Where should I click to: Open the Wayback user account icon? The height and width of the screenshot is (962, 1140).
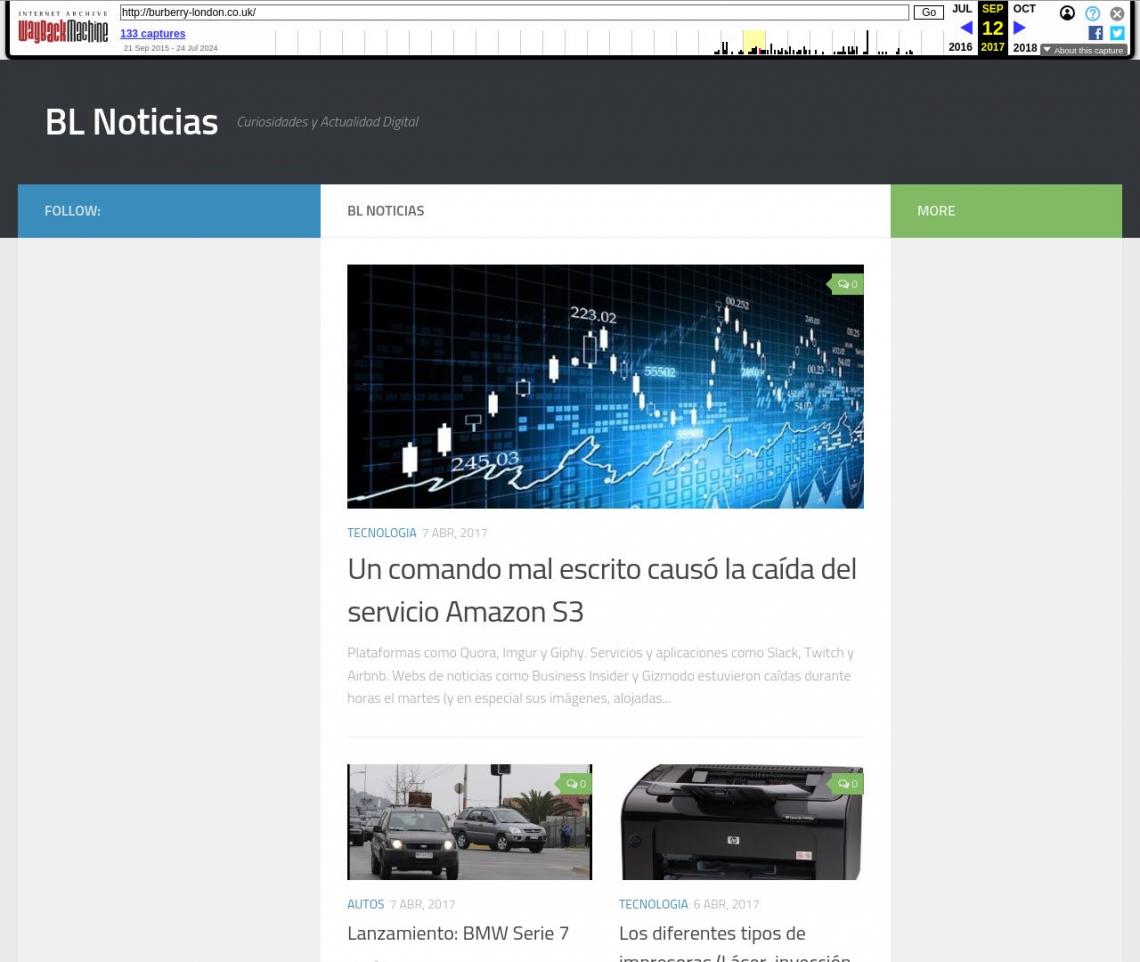pyautogui.click(x=1067, y=13)
